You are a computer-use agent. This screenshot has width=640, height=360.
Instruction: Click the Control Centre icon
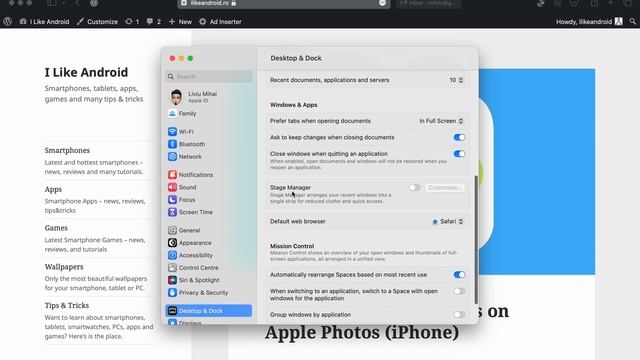[172, 268]
